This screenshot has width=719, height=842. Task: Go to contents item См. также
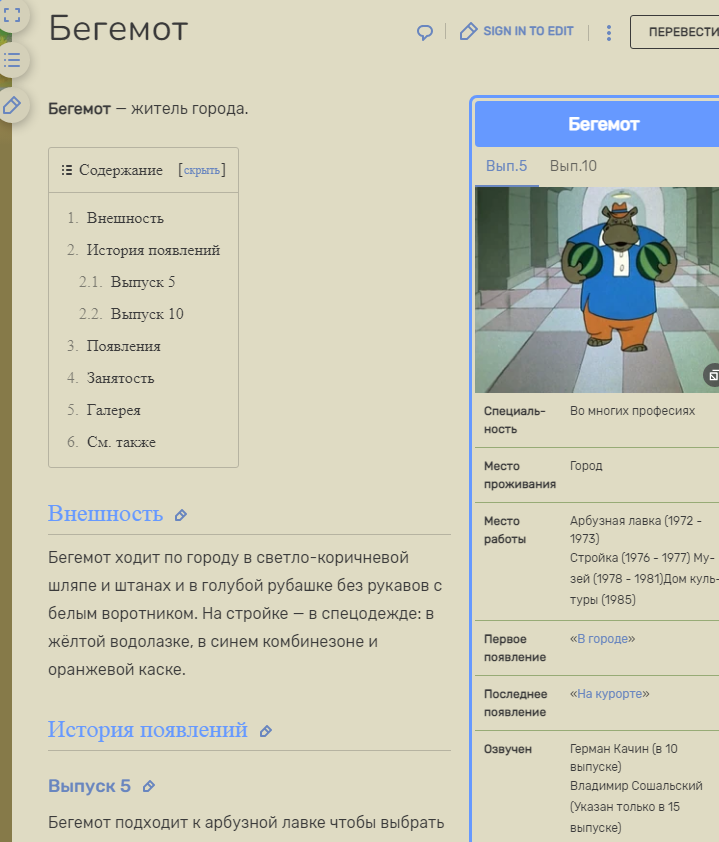tap(121, 442)
